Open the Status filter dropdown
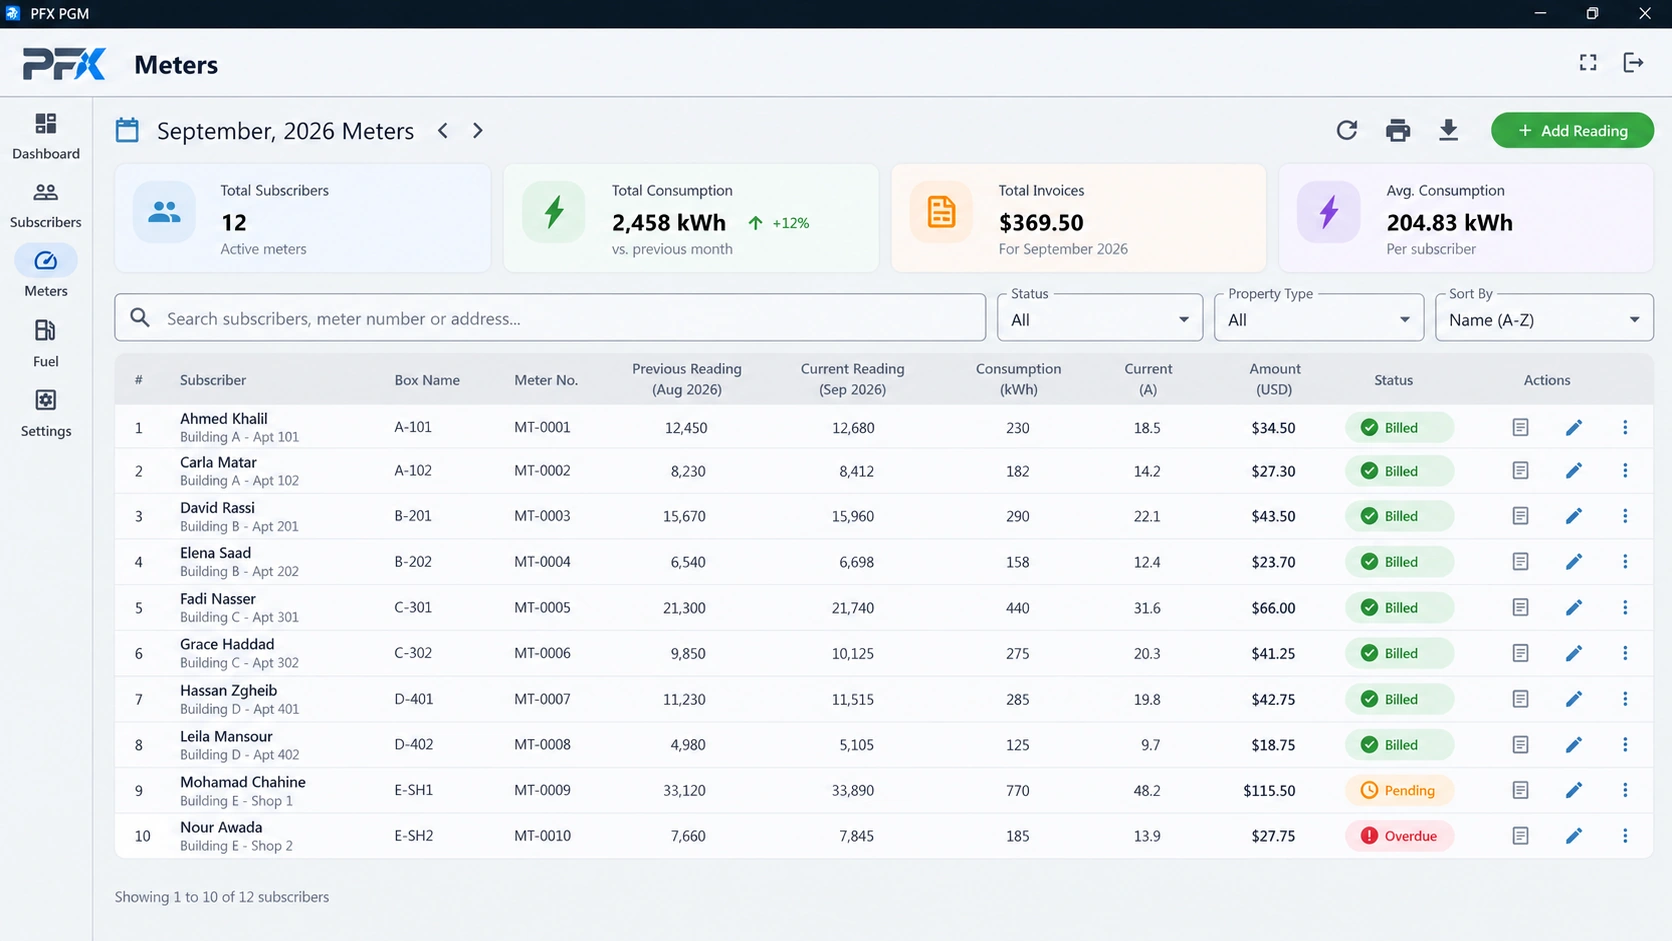 click(x=1100, y=318)
